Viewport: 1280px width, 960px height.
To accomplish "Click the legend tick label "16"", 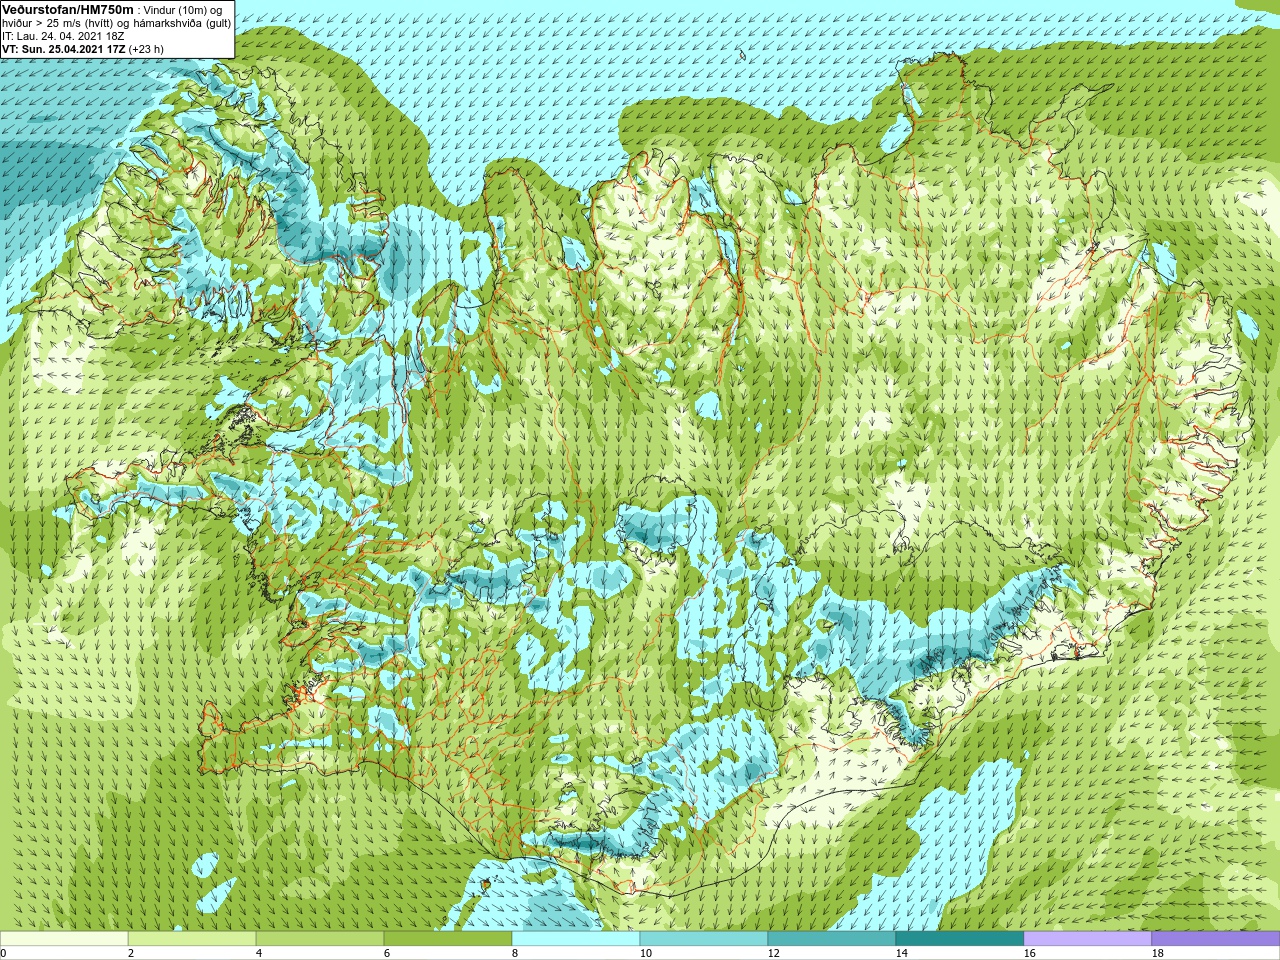I will (x=1029, y=953).
